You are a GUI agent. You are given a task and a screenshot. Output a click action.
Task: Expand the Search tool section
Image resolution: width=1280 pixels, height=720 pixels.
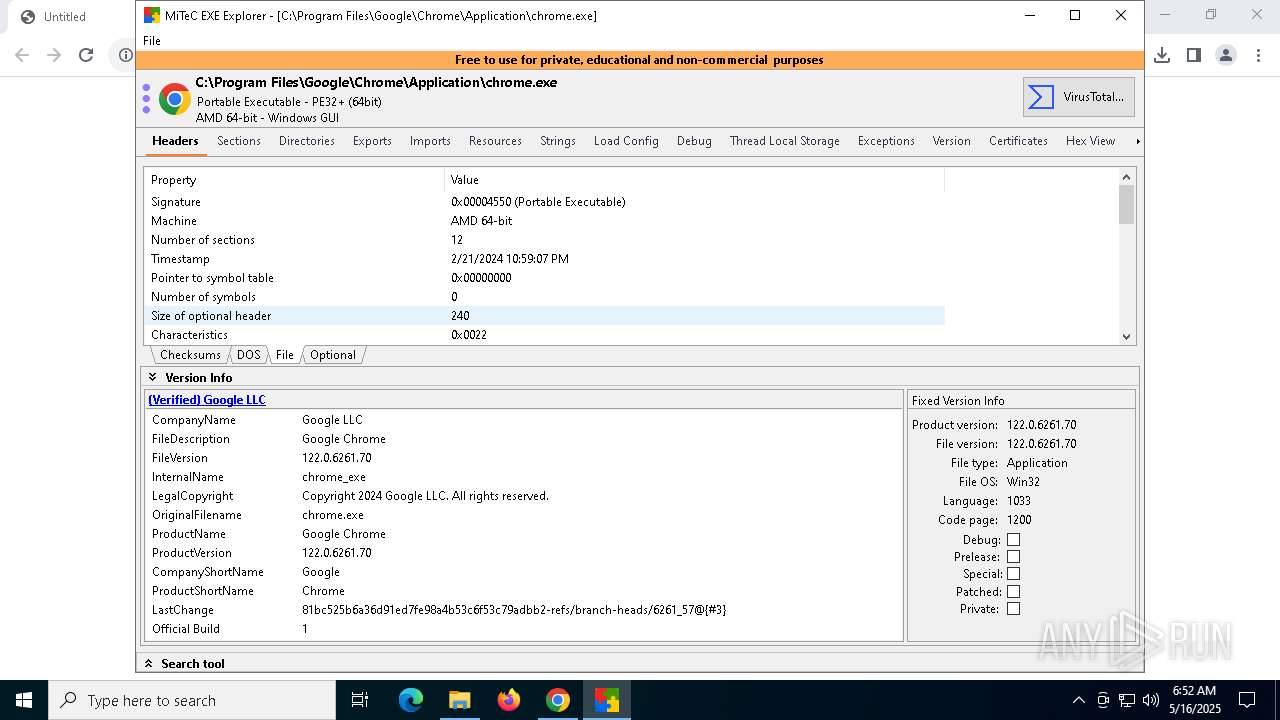(149, 663)
